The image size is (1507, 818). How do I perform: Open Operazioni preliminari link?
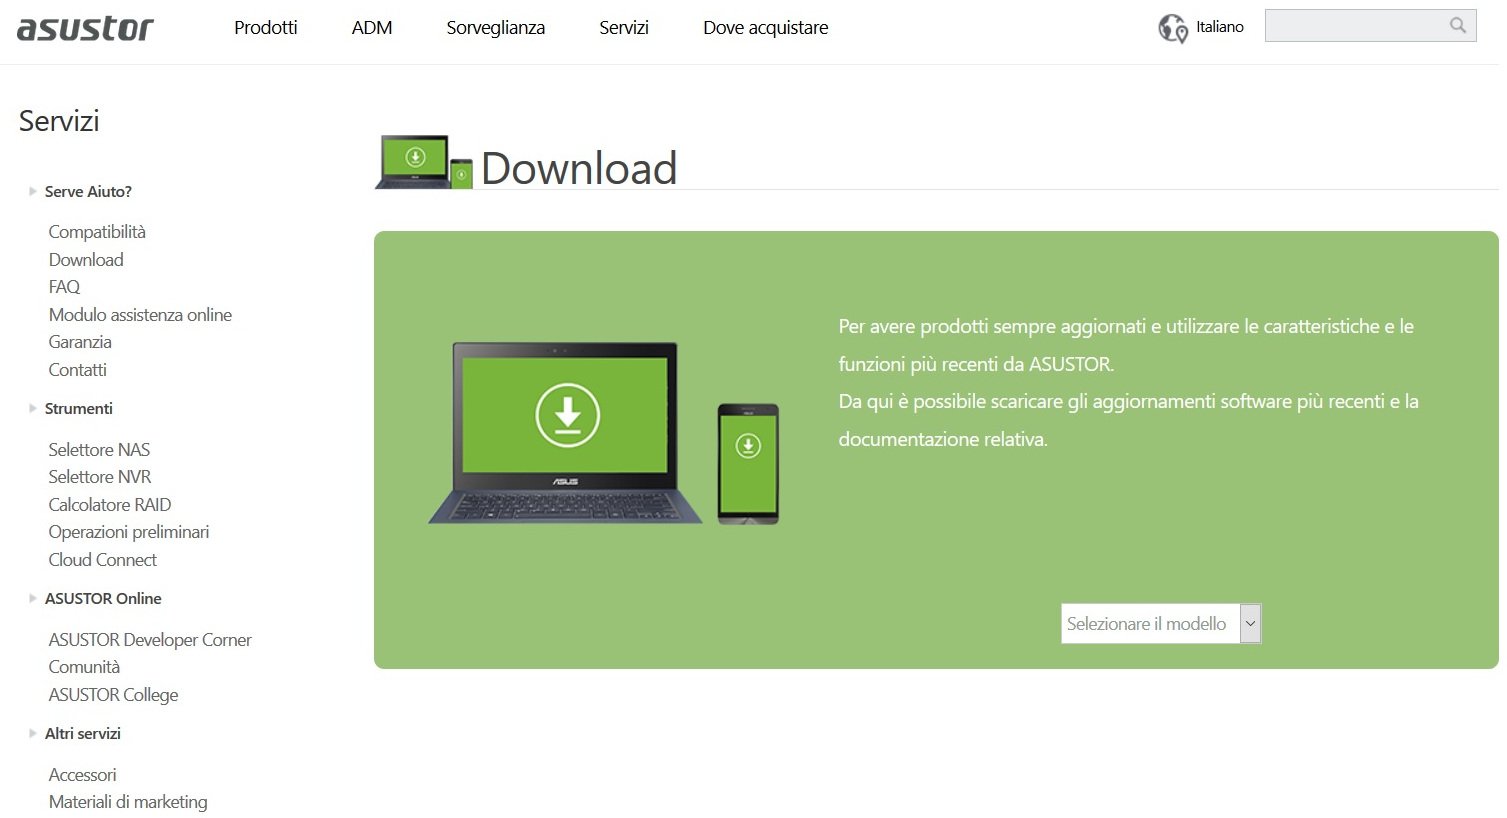coord(129,532)
